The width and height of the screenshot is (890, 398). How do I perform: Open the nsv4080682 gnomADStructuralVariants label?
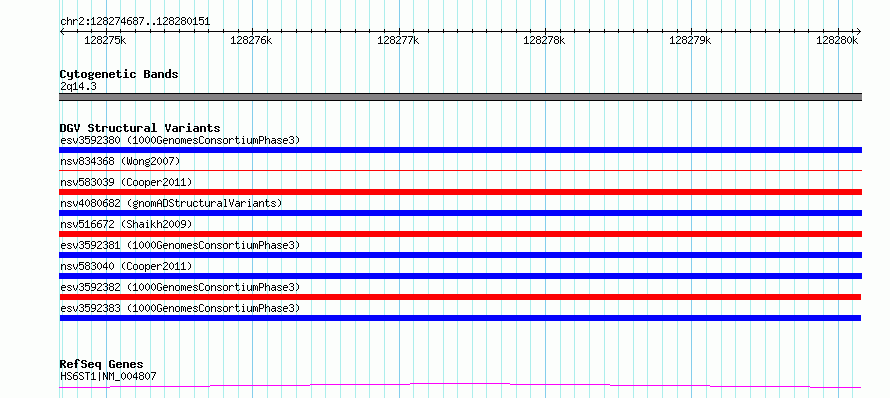point(171,203)
